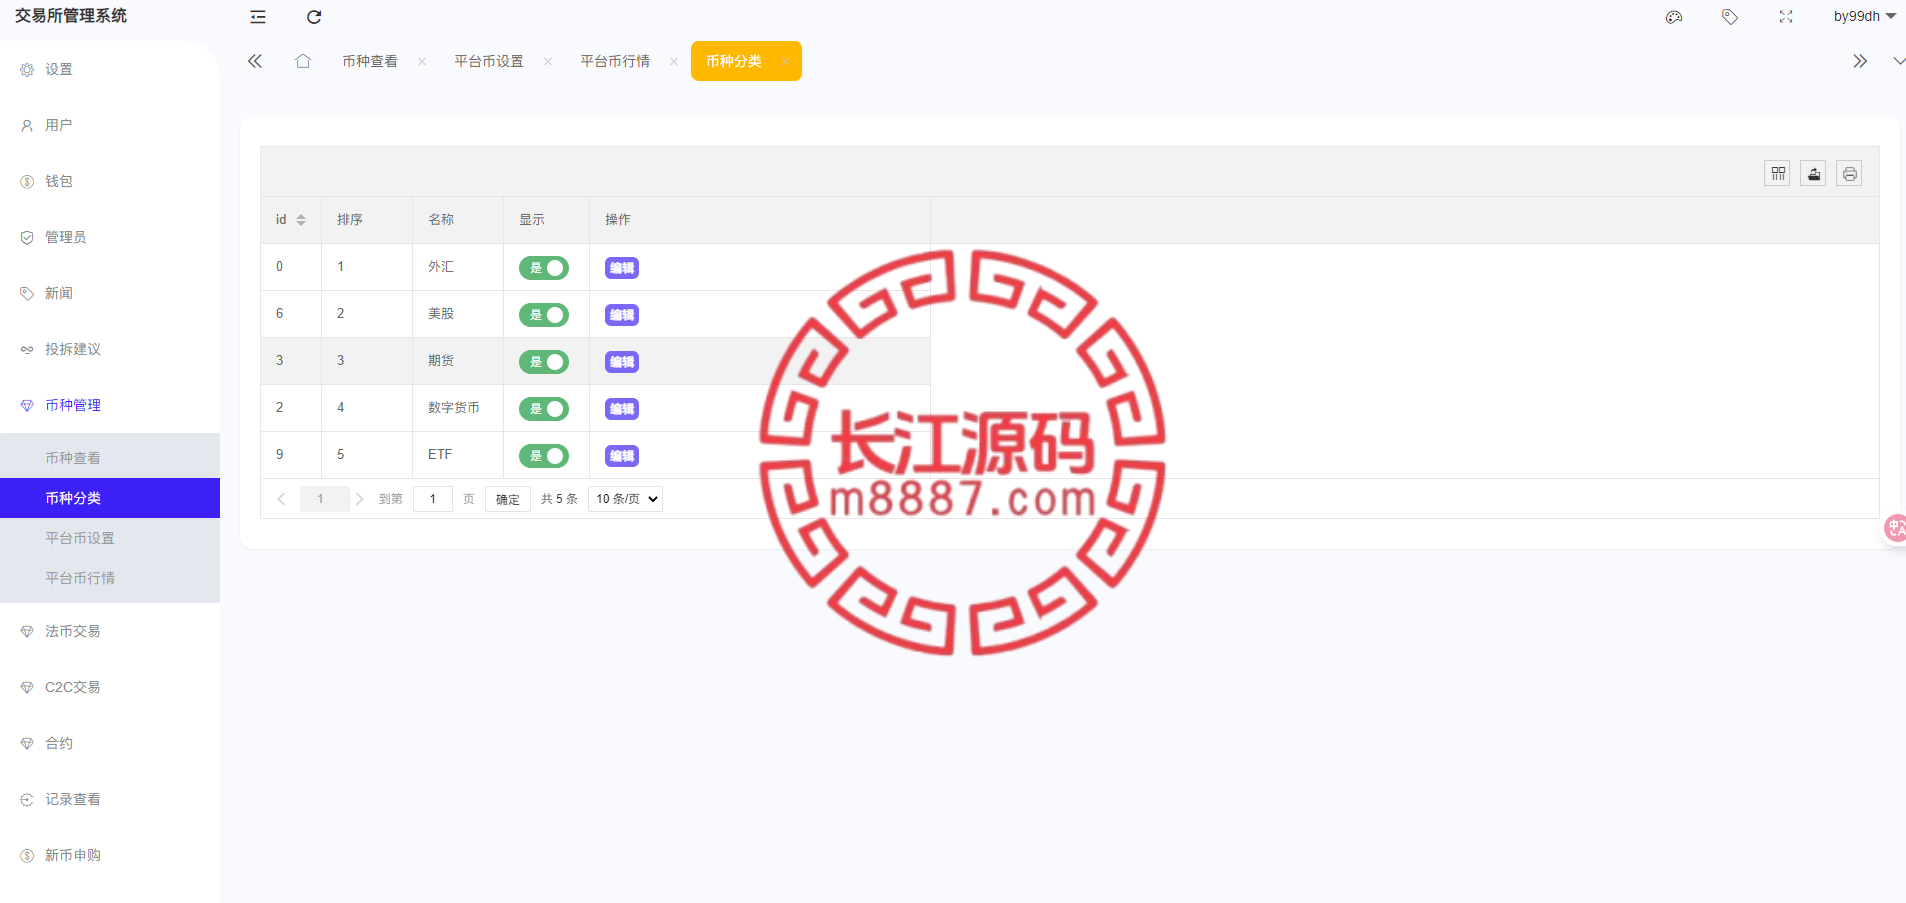Expand the 记录查看 sidebar menu

tap(110, 799)
